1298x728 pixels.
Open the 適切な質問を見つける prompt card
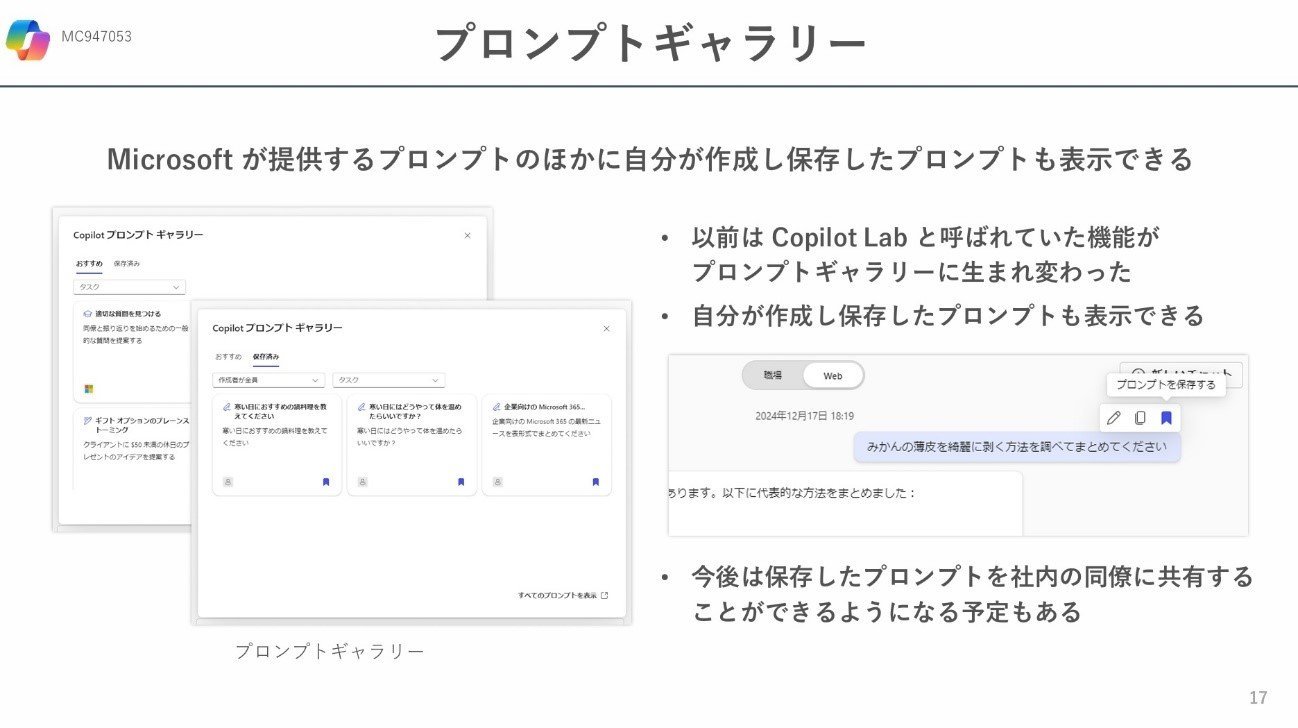tap(131, 350)
